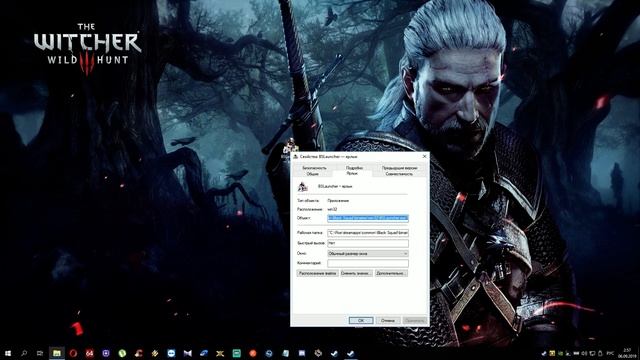Screen dimensions: 640x360
Task: Click the Рабочая папка field
Action: pos(368,233)
